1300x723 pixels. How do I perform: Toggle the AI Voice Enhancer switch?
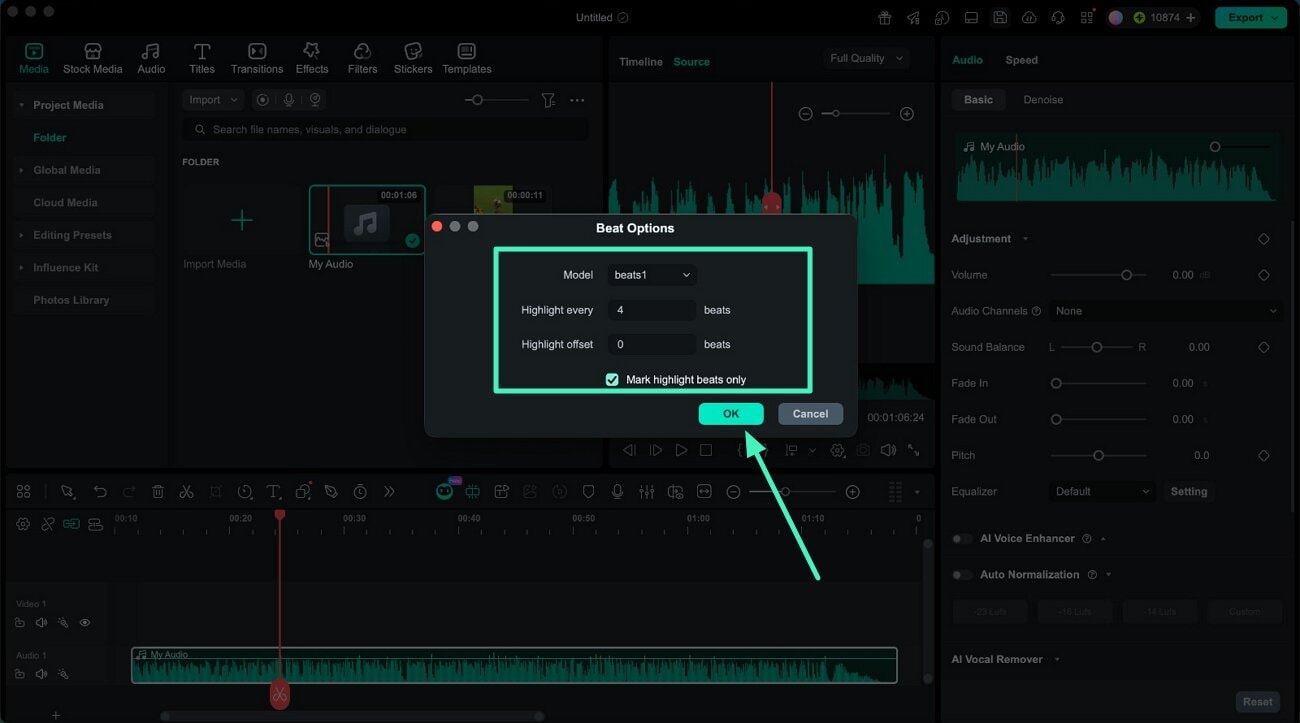point(962,539)
